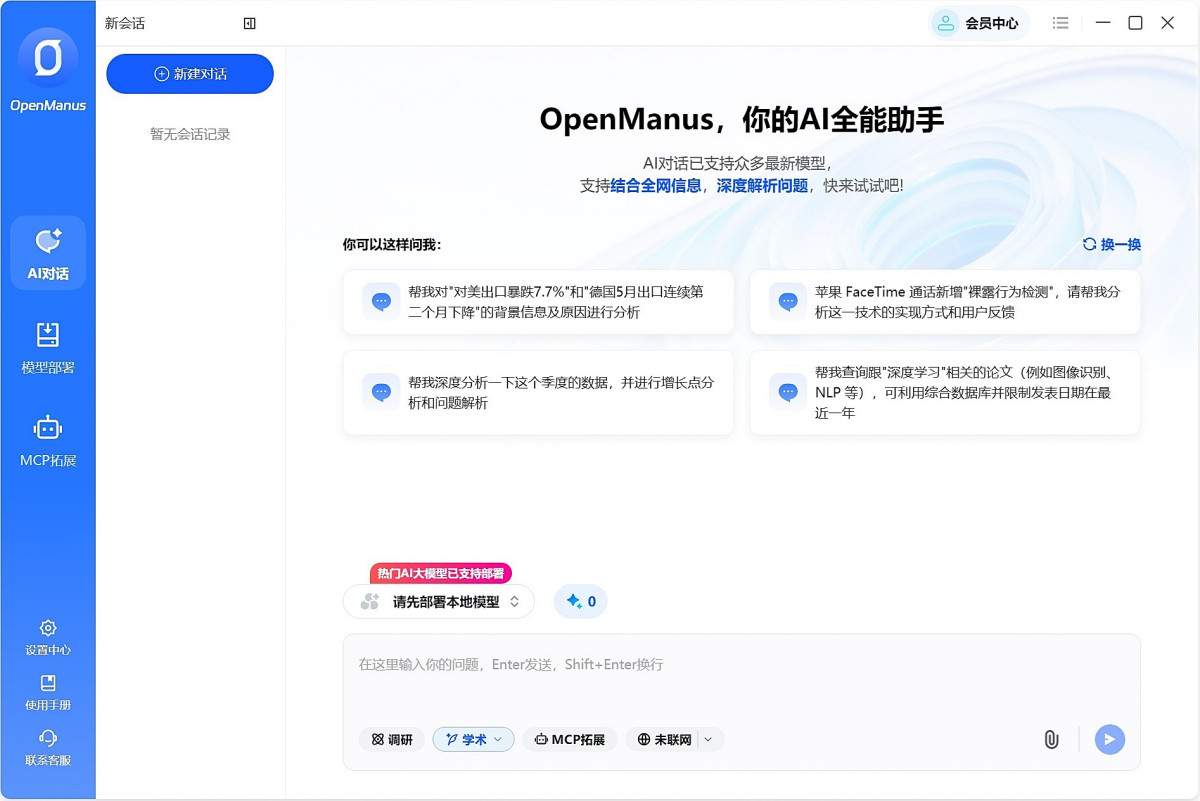This screenshot has width=1200, height=801.
Task: Open the AI对话 sidebar tab
Action: [48, 253]
